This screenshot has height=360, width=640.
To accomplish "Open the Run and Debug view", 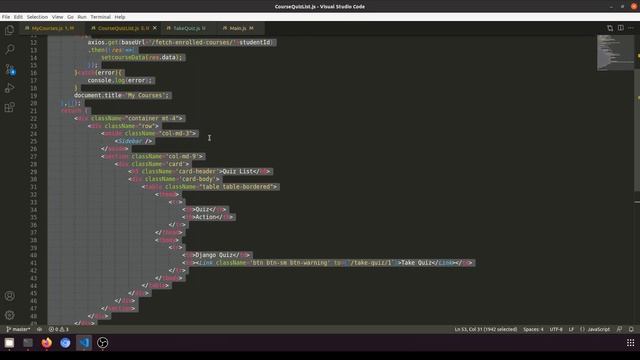I will coord(9,88).
